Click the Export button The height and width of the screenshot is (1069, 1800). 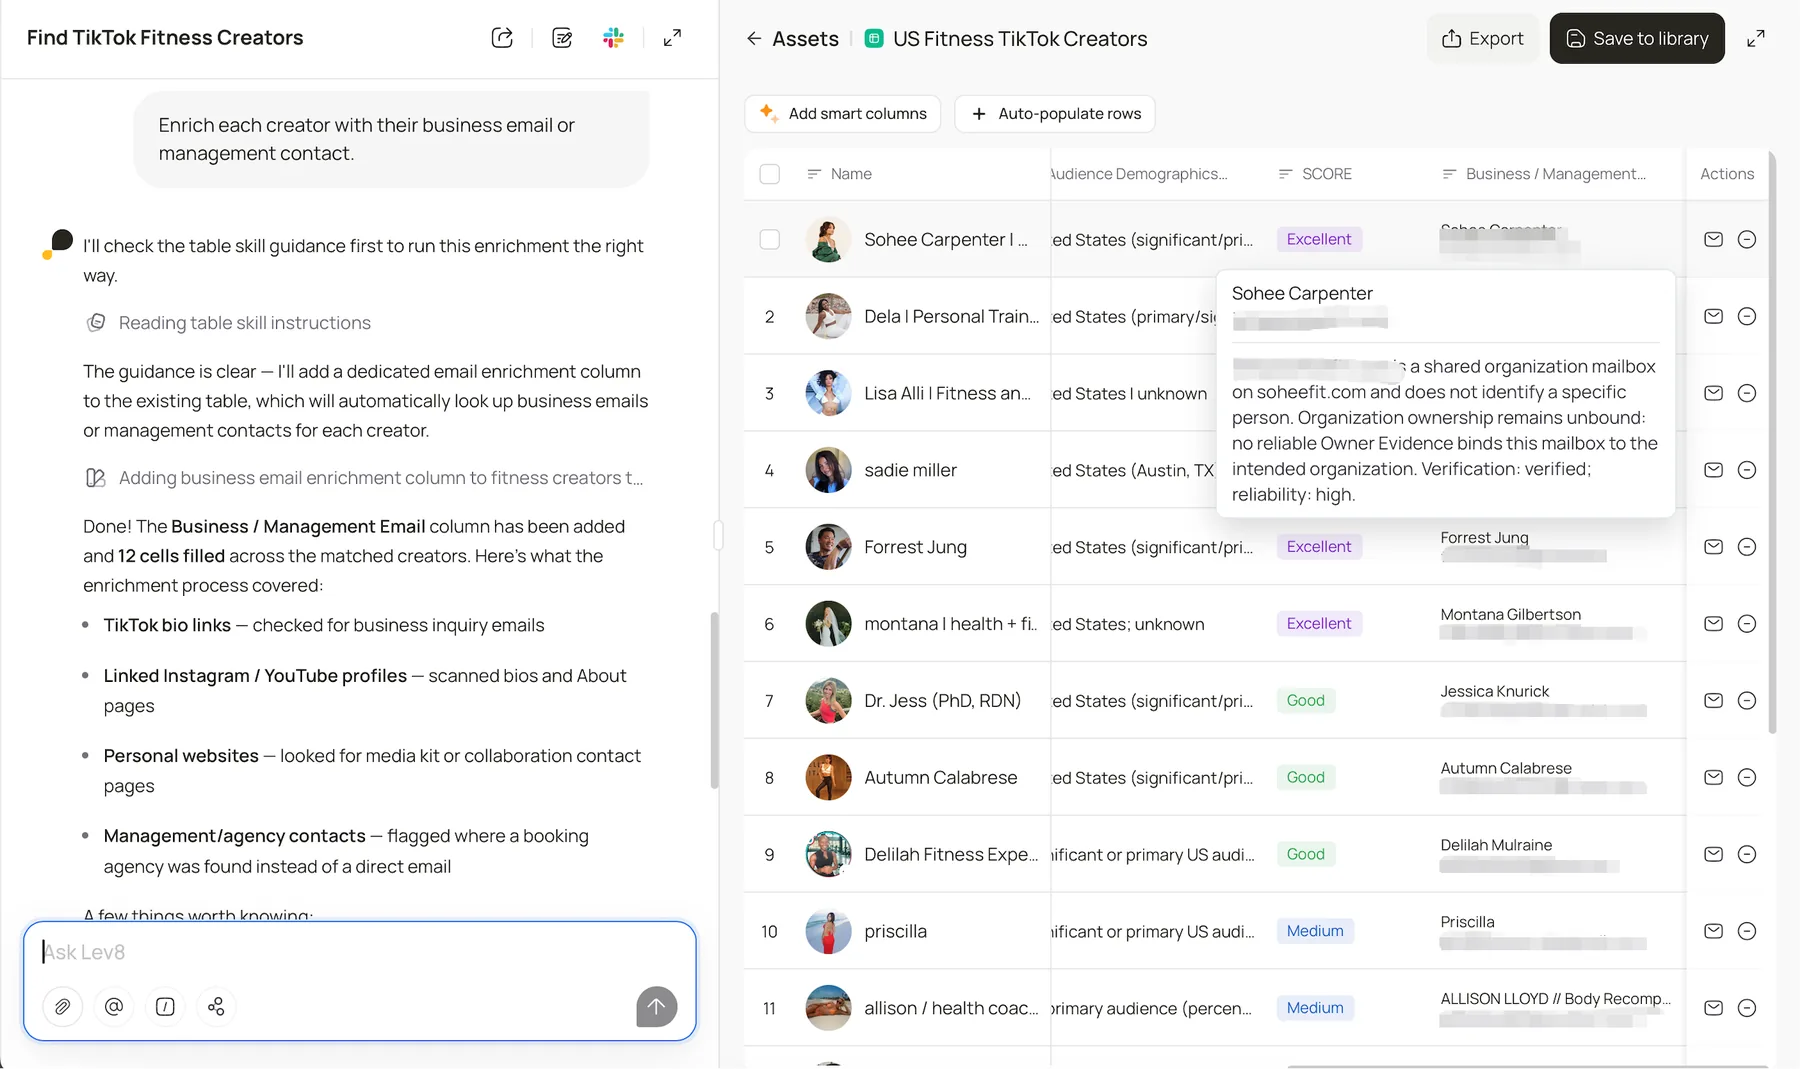(1483, 38)
